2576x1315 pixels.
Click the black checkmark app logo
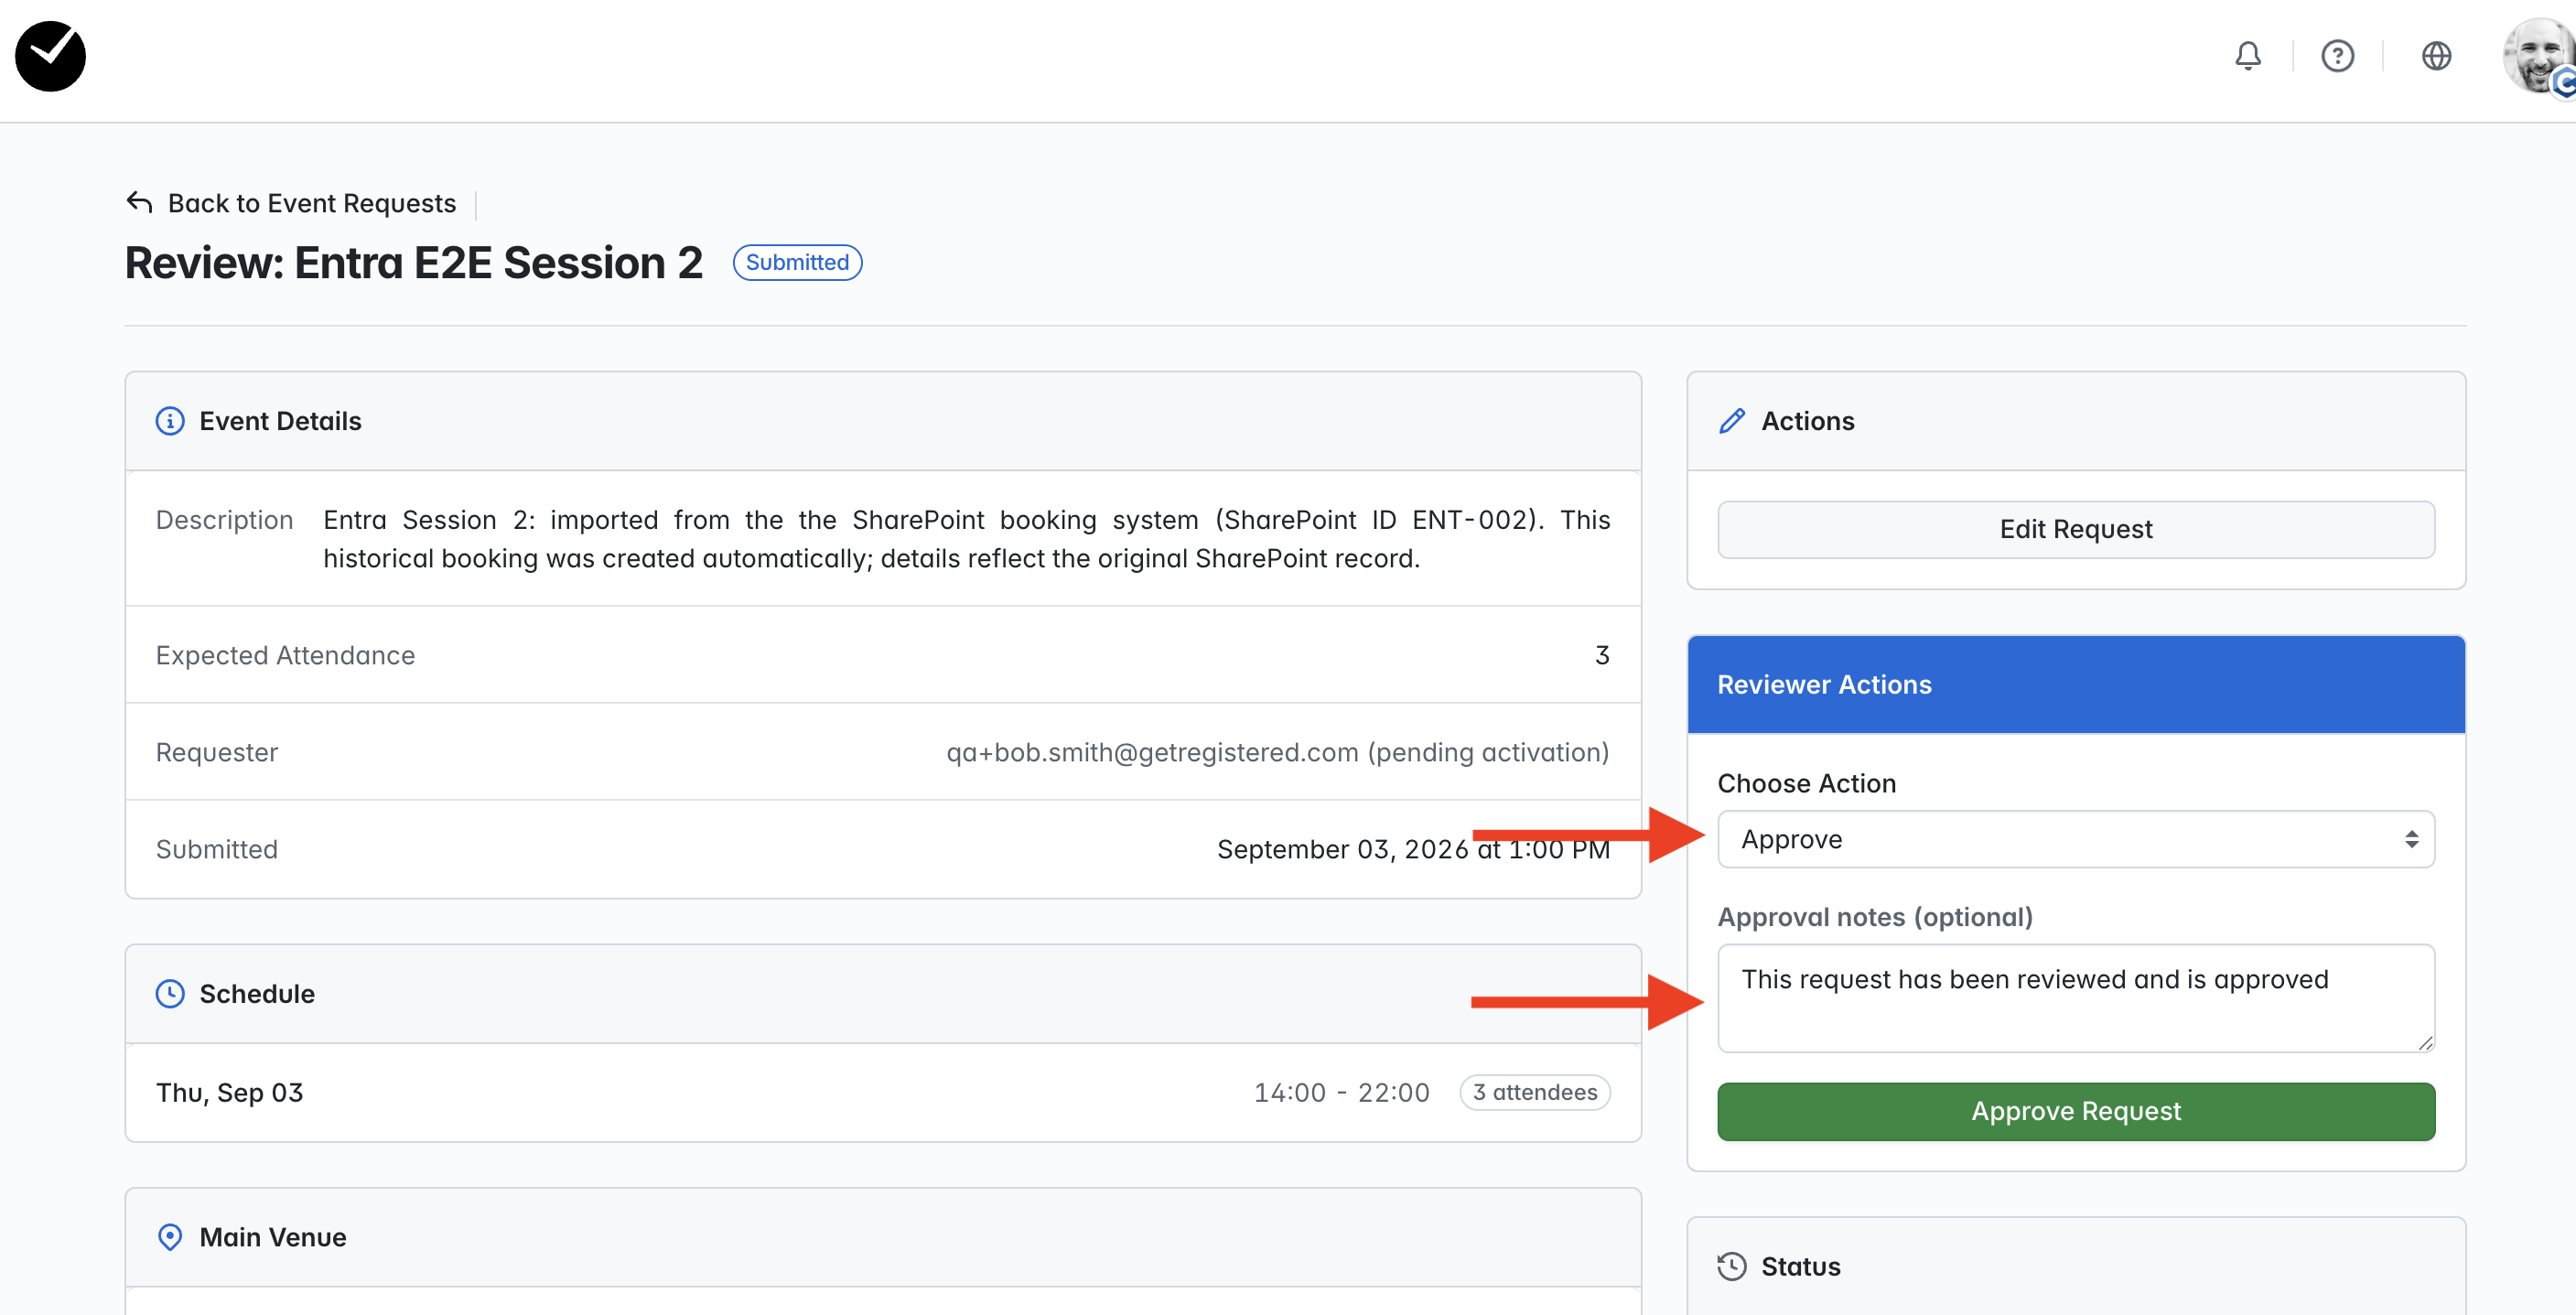pyautogui.click(x=50, y=56)
